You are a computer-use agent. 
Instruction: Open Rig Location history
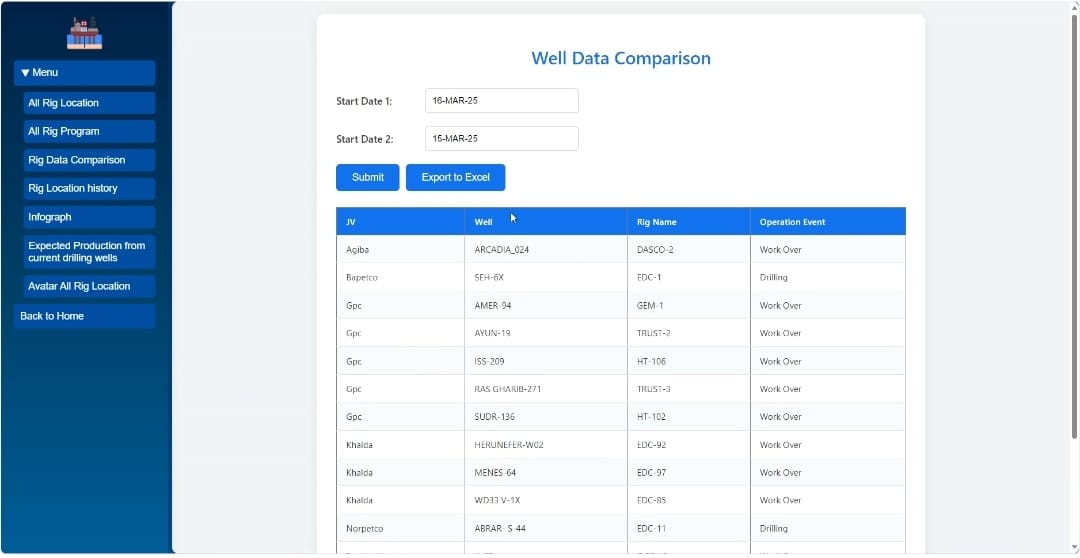(89, 189)
